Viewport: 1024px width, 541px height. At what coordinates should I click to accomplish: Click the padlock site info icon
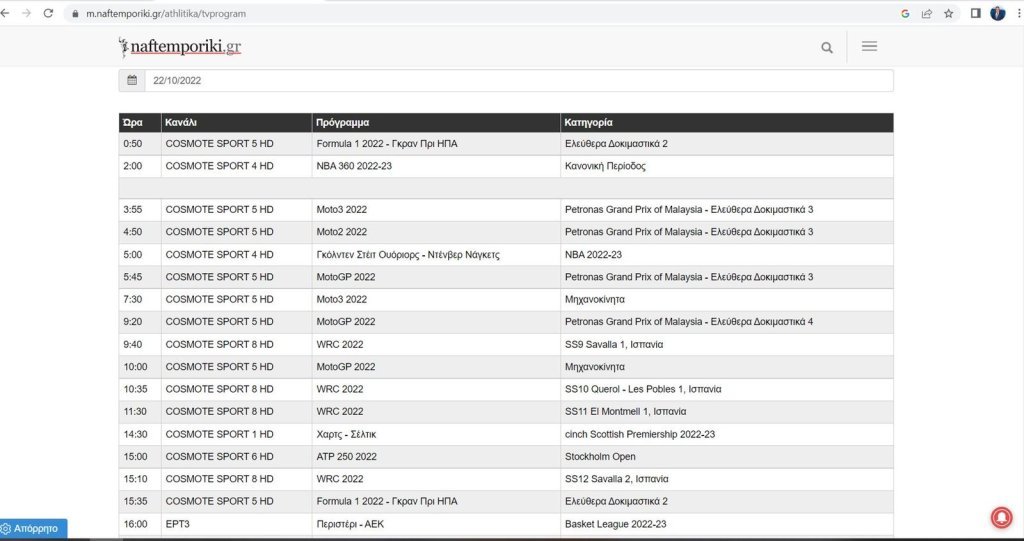73,14
